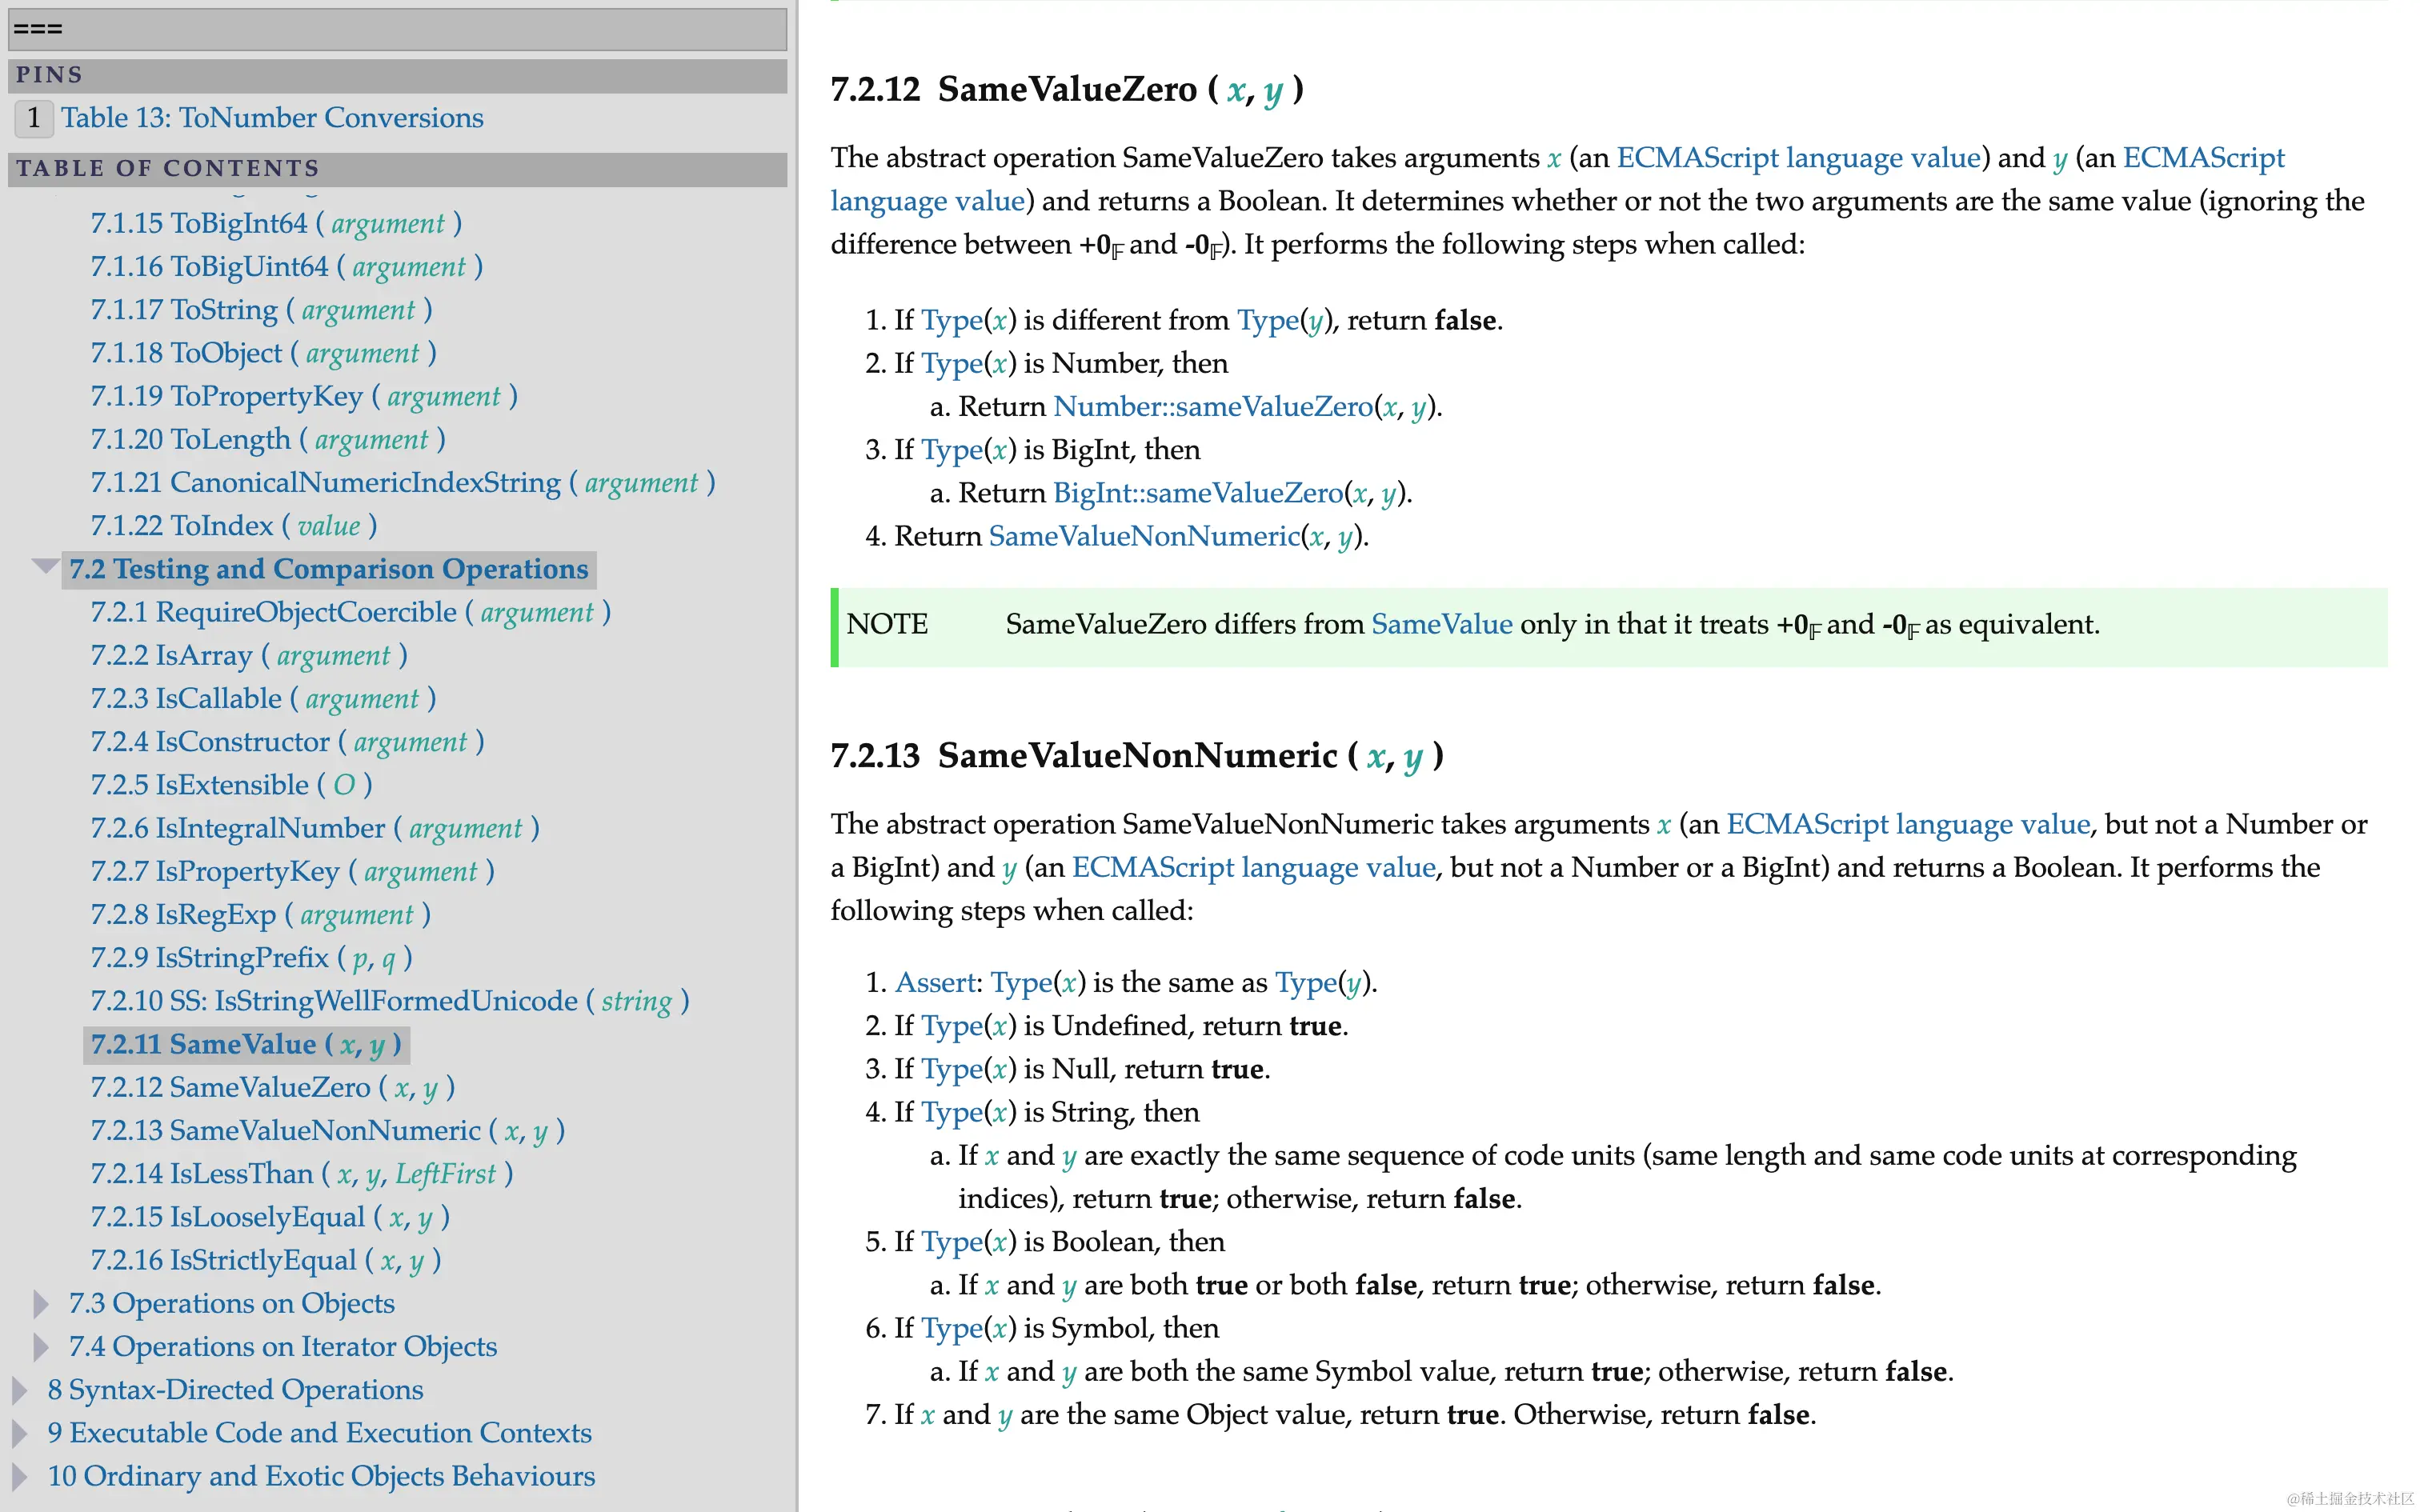
Task: Click pin number 1 badge
Action: (x=34, y=118)
